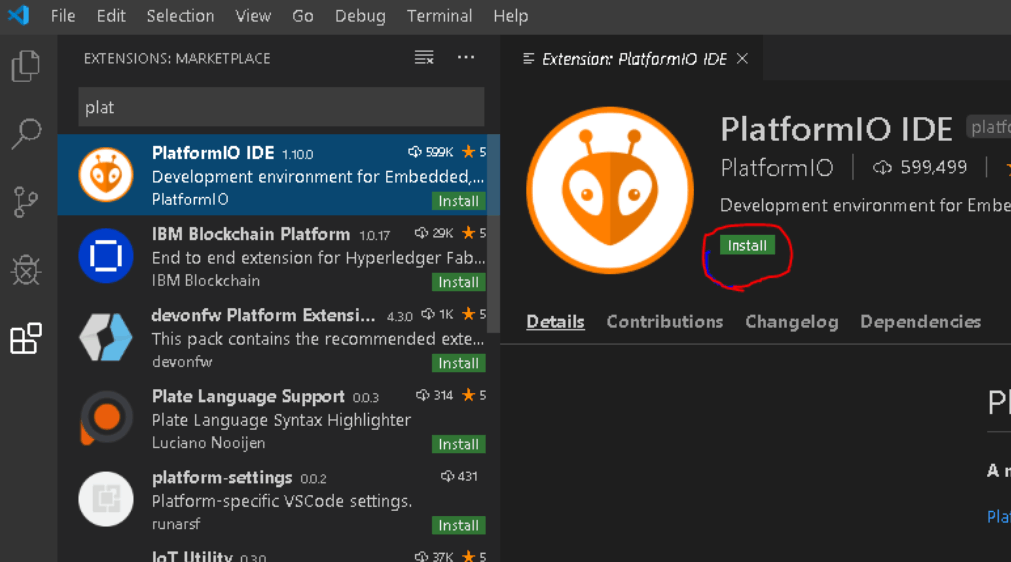Click the 599K download count in list
Image resolution: width=1011 pixels, height=562 pixels.
pos(431,152)
